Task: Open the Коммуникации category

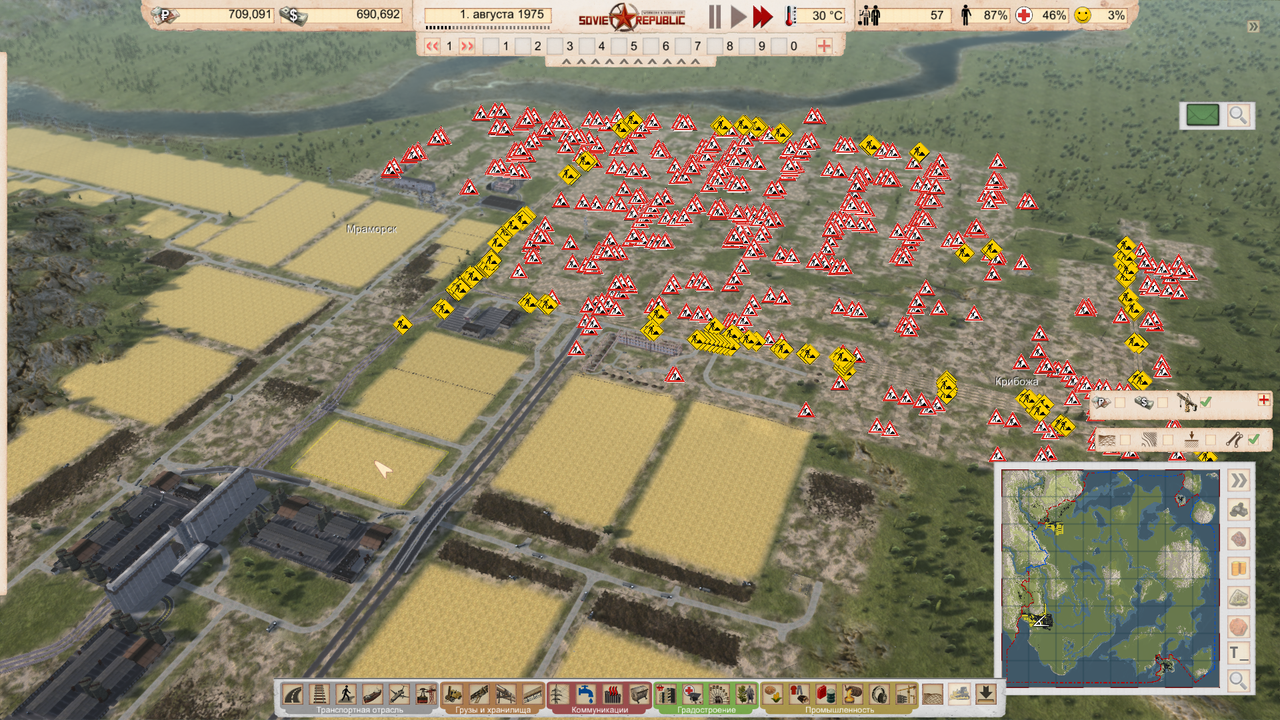Action: (600, 710)
